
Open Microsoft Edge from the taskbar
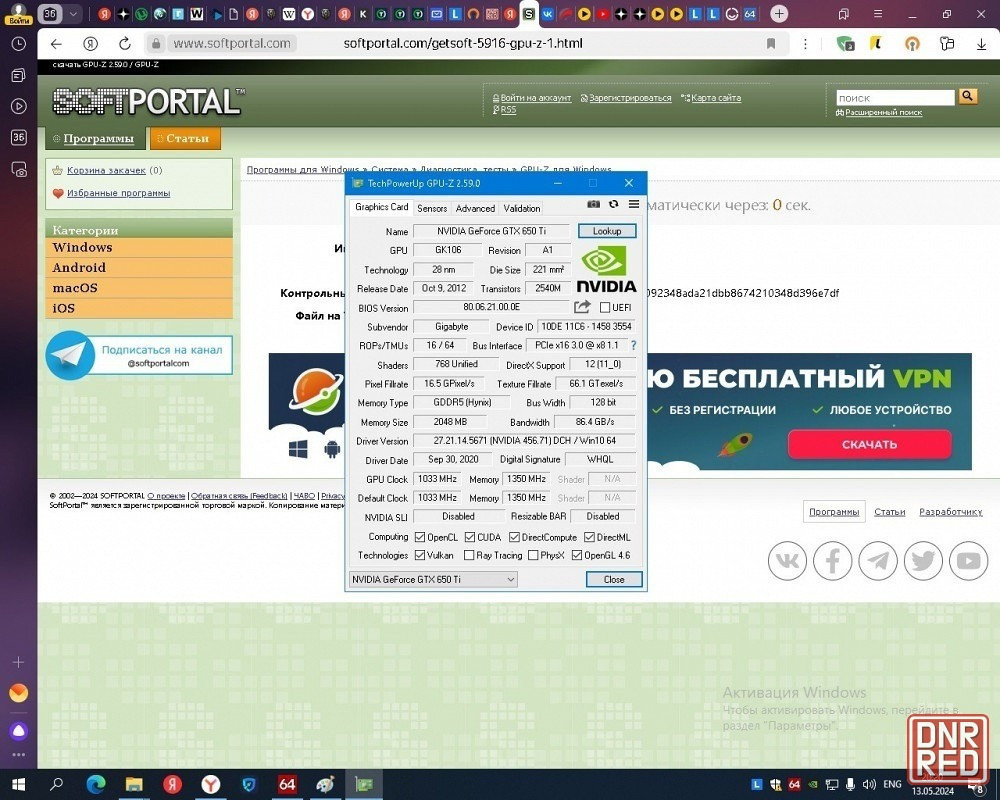click(95, 784)
